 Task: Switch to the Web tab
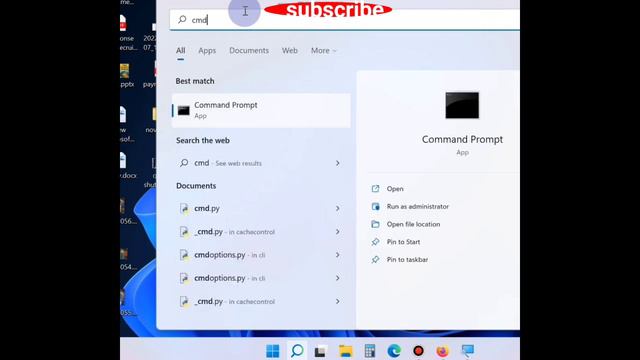point(289,50)
